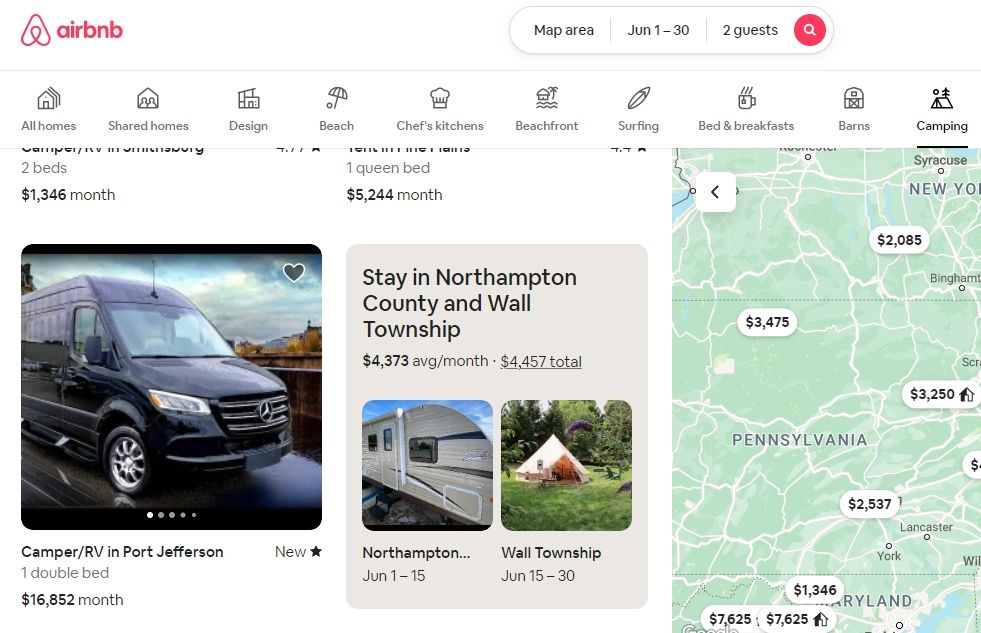981x633 pixels.
Task: Open the Map area search field
Action: (563, 30)
